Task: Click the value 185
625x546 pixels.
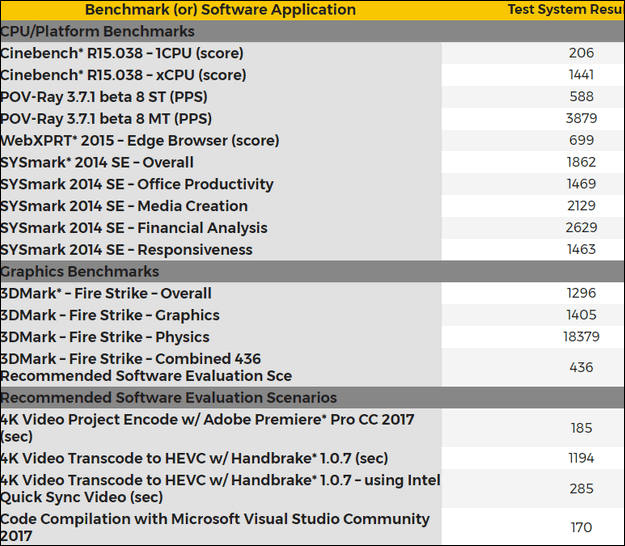Action: click(581, 428)
